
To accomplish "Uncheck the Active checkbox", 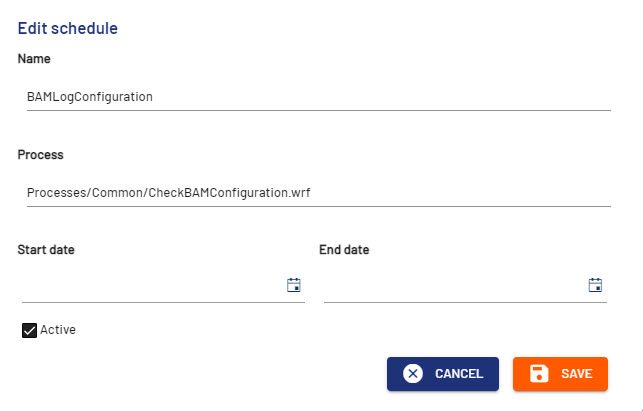I will click(x=29, y=330).
